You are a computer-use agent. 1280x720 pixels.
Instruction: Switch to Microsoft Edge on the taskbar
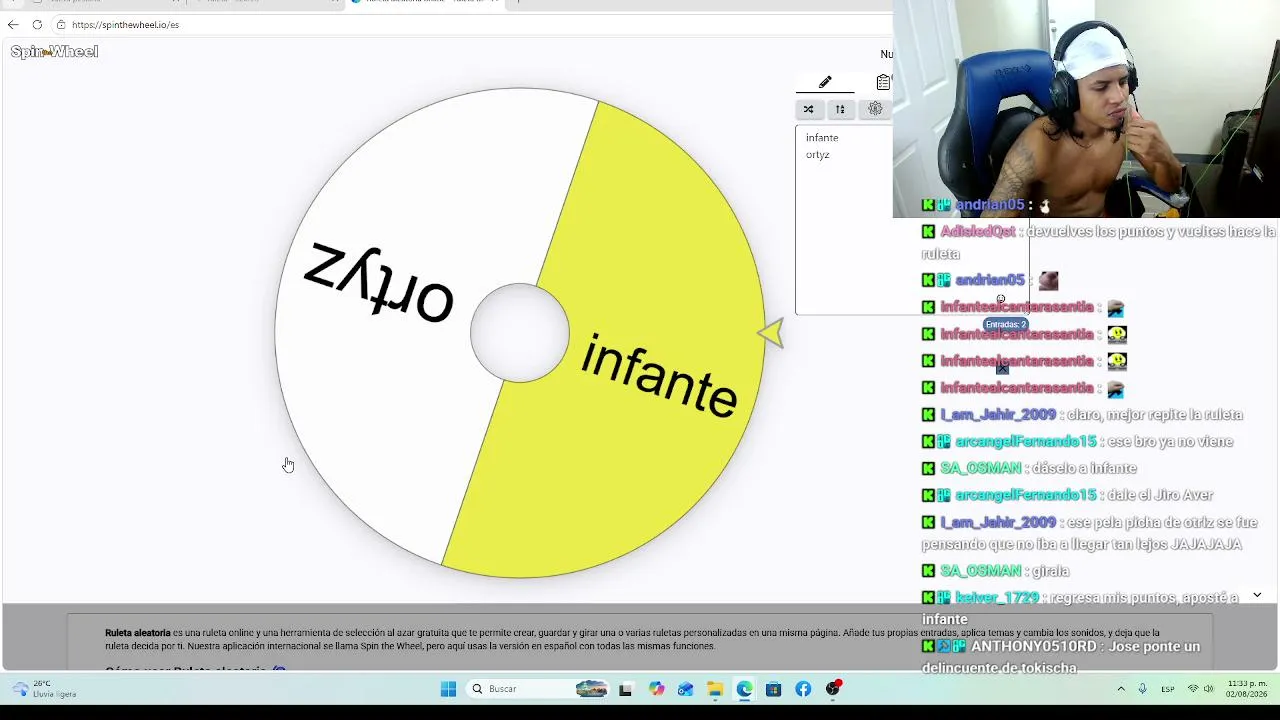745,689
